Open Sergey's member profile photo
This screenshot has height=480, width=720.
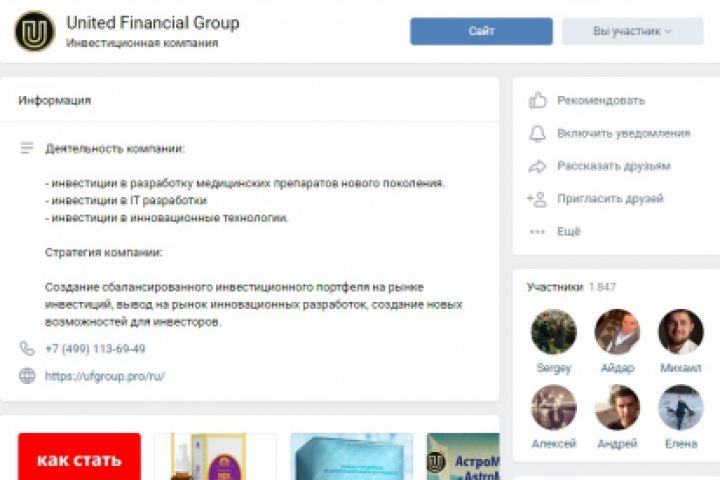click(554, 332)
